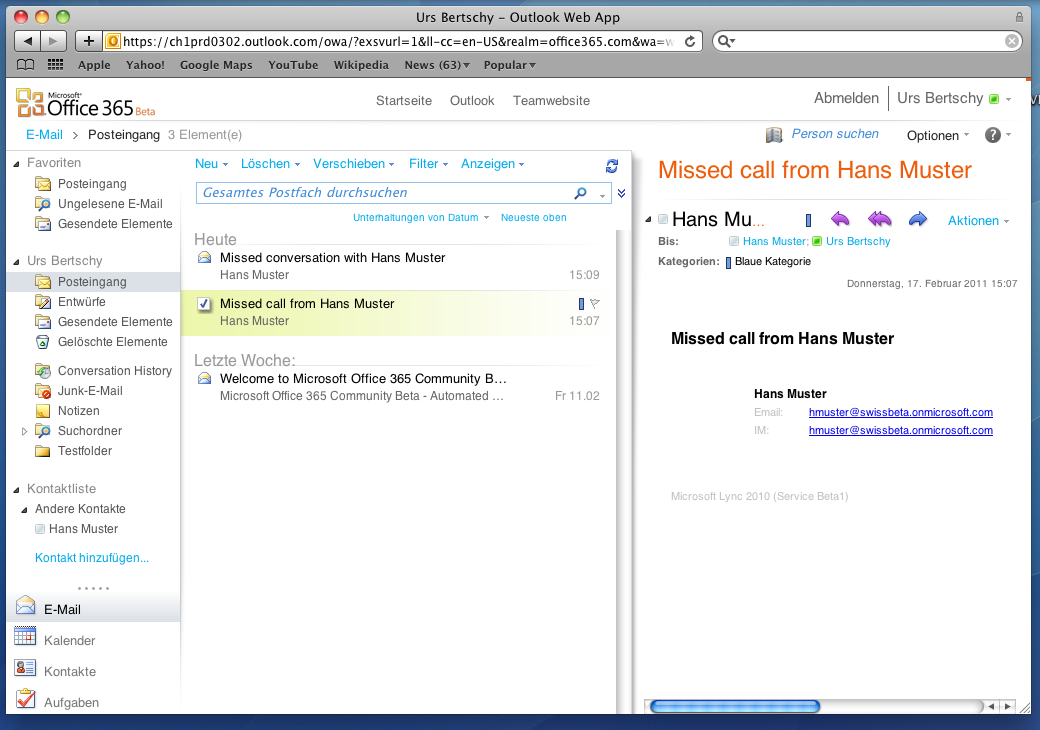Open the Kontakte module icon
The image size is (1040, 730).
(x=25, y=668)
